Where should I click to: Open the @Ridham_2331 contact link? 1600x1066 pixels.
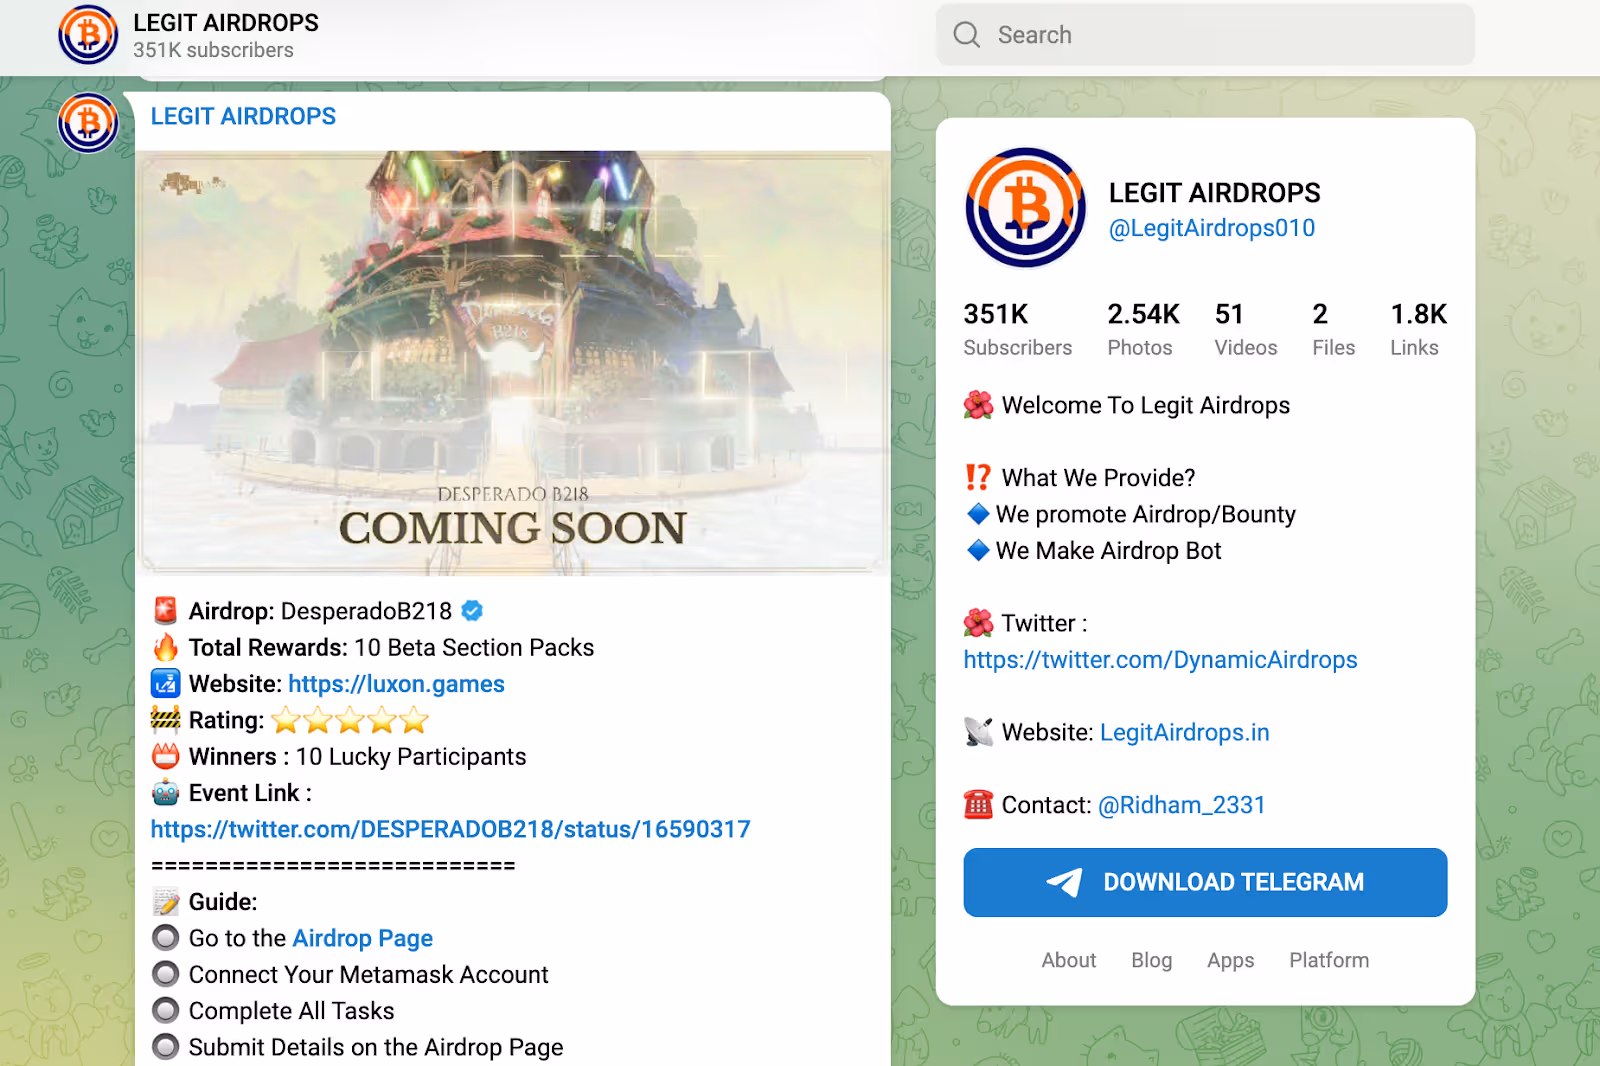point(1182,805)
